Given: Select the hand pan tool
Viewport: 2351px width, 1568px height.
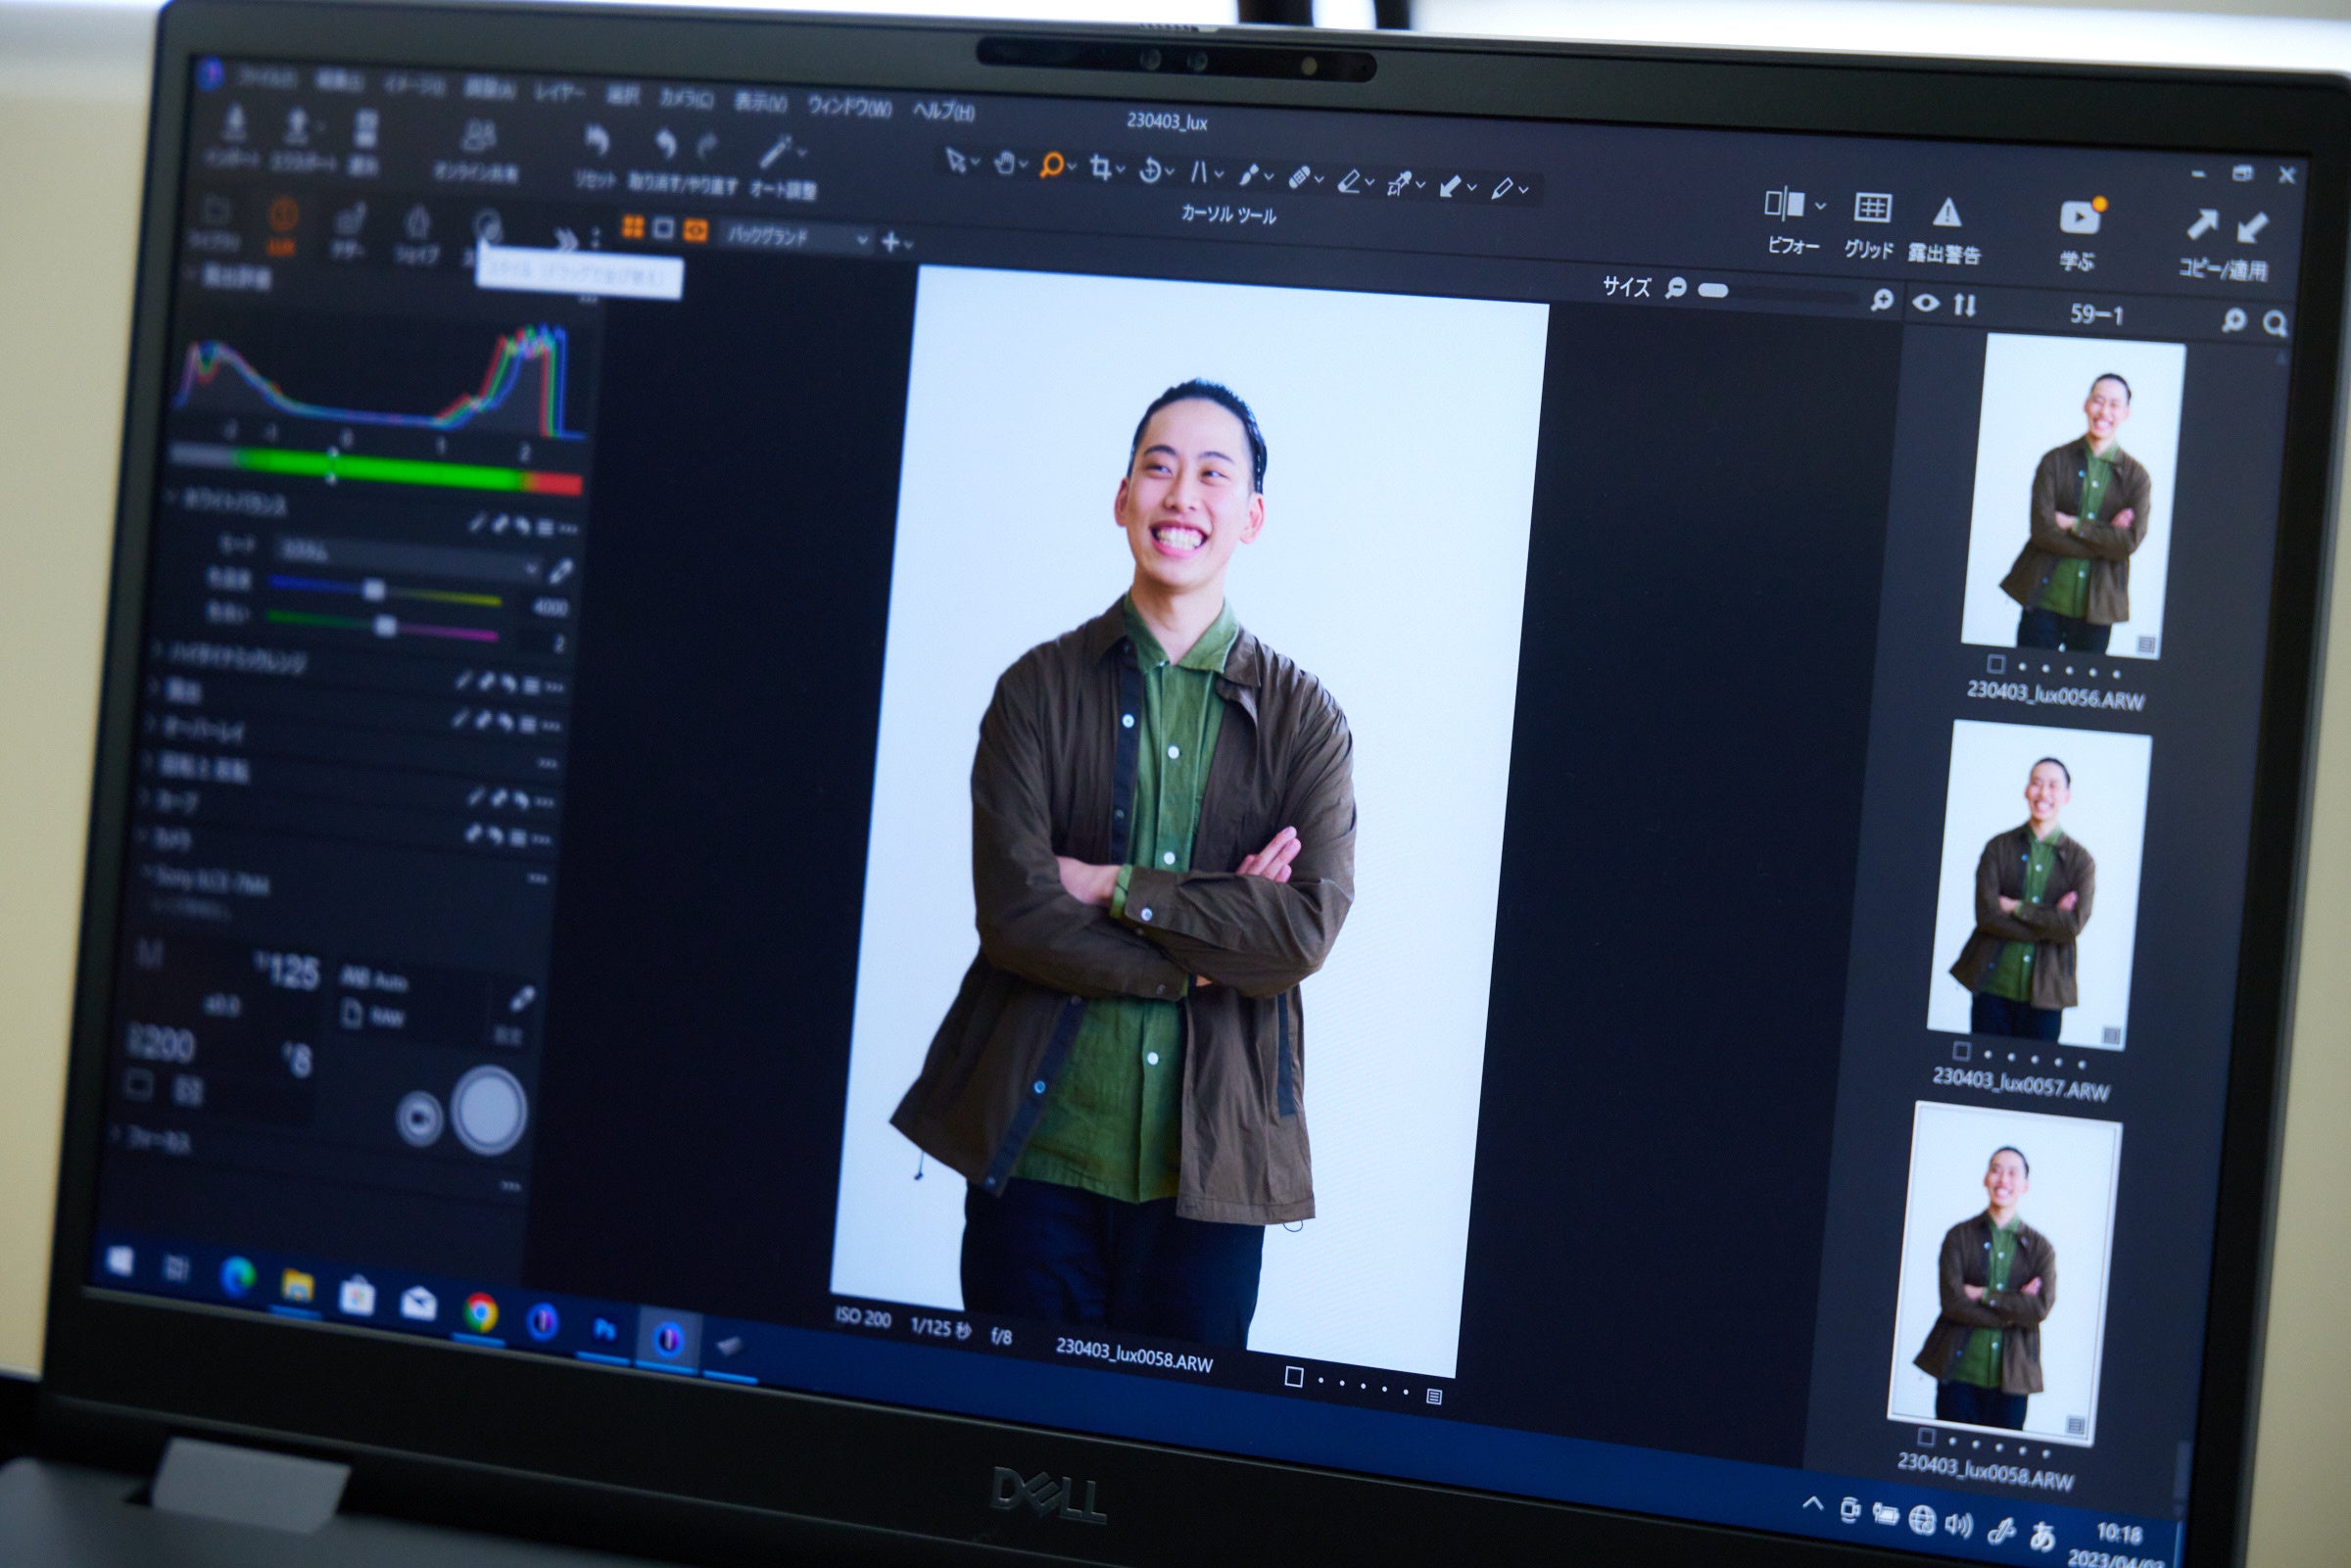Looking at the screenshot, I should pos(1004,164).
